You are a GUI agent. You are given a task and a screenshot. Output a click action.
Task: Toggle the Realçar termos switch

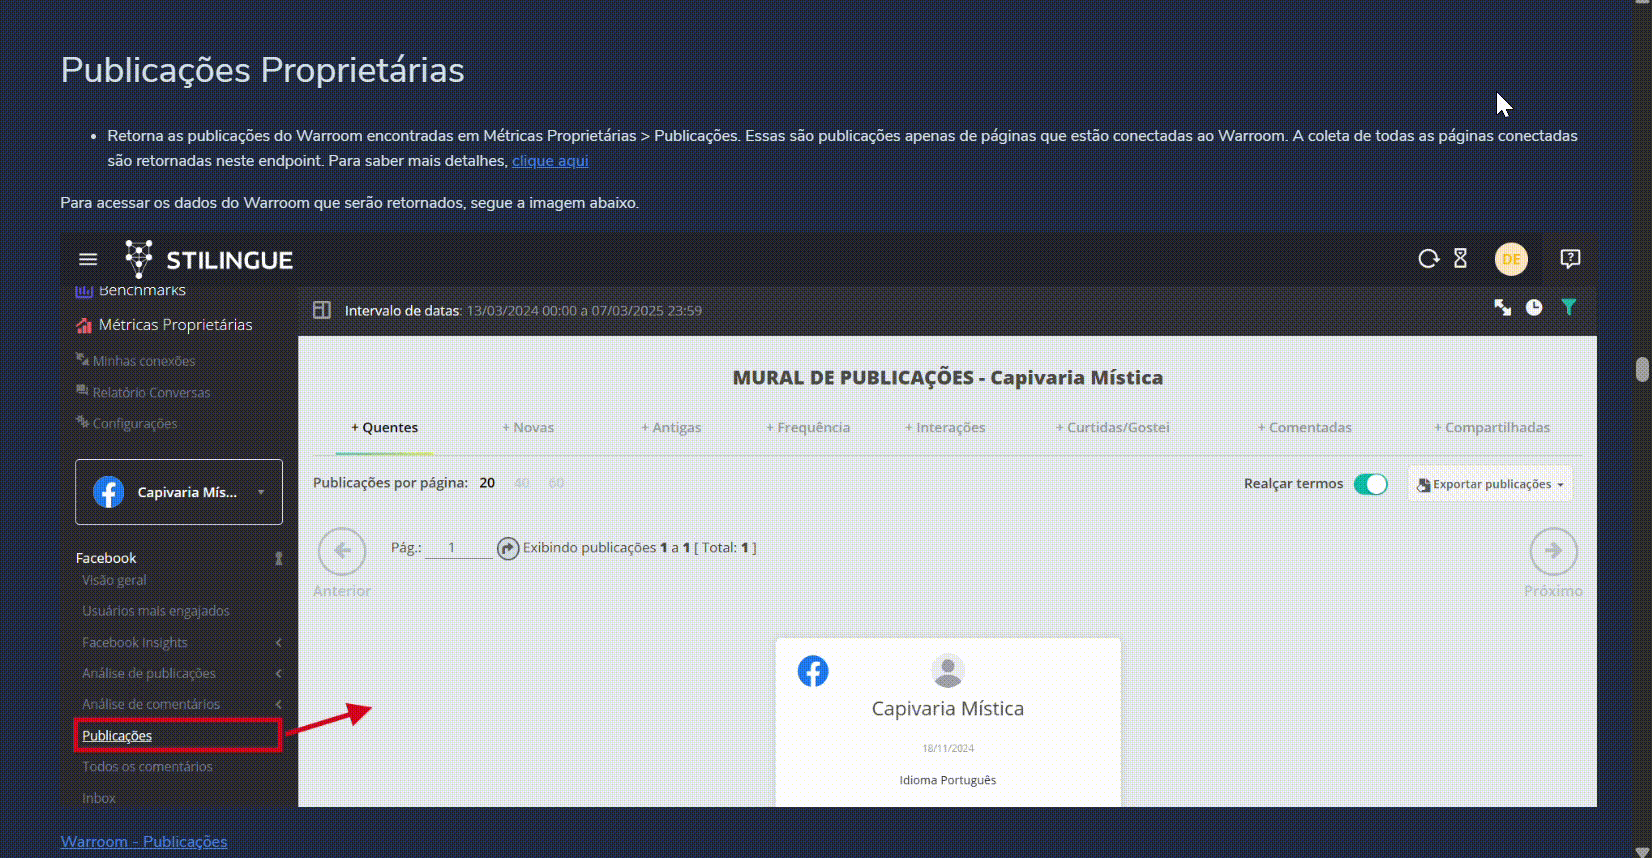(x=1370, y=484)
